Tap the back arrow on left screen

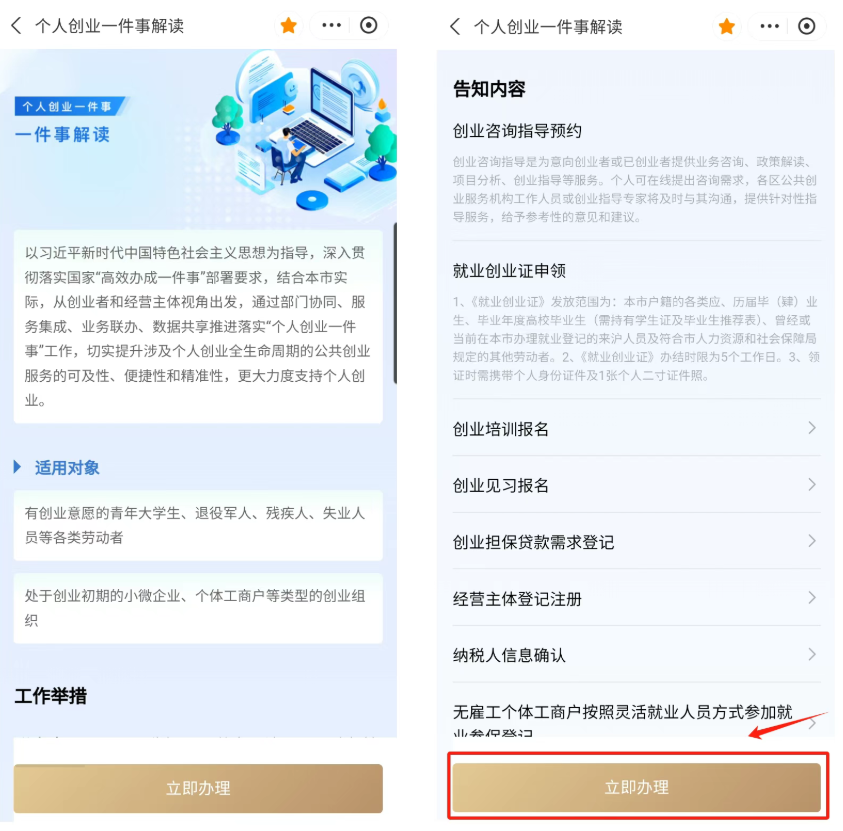click(x=17, y=25)
